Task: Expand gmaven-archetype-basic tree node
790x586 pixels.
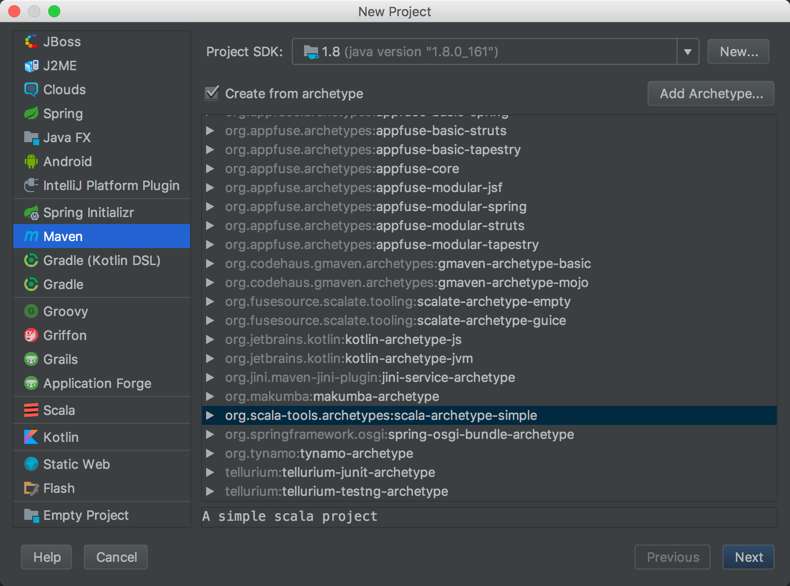Action: coord(210,264)
